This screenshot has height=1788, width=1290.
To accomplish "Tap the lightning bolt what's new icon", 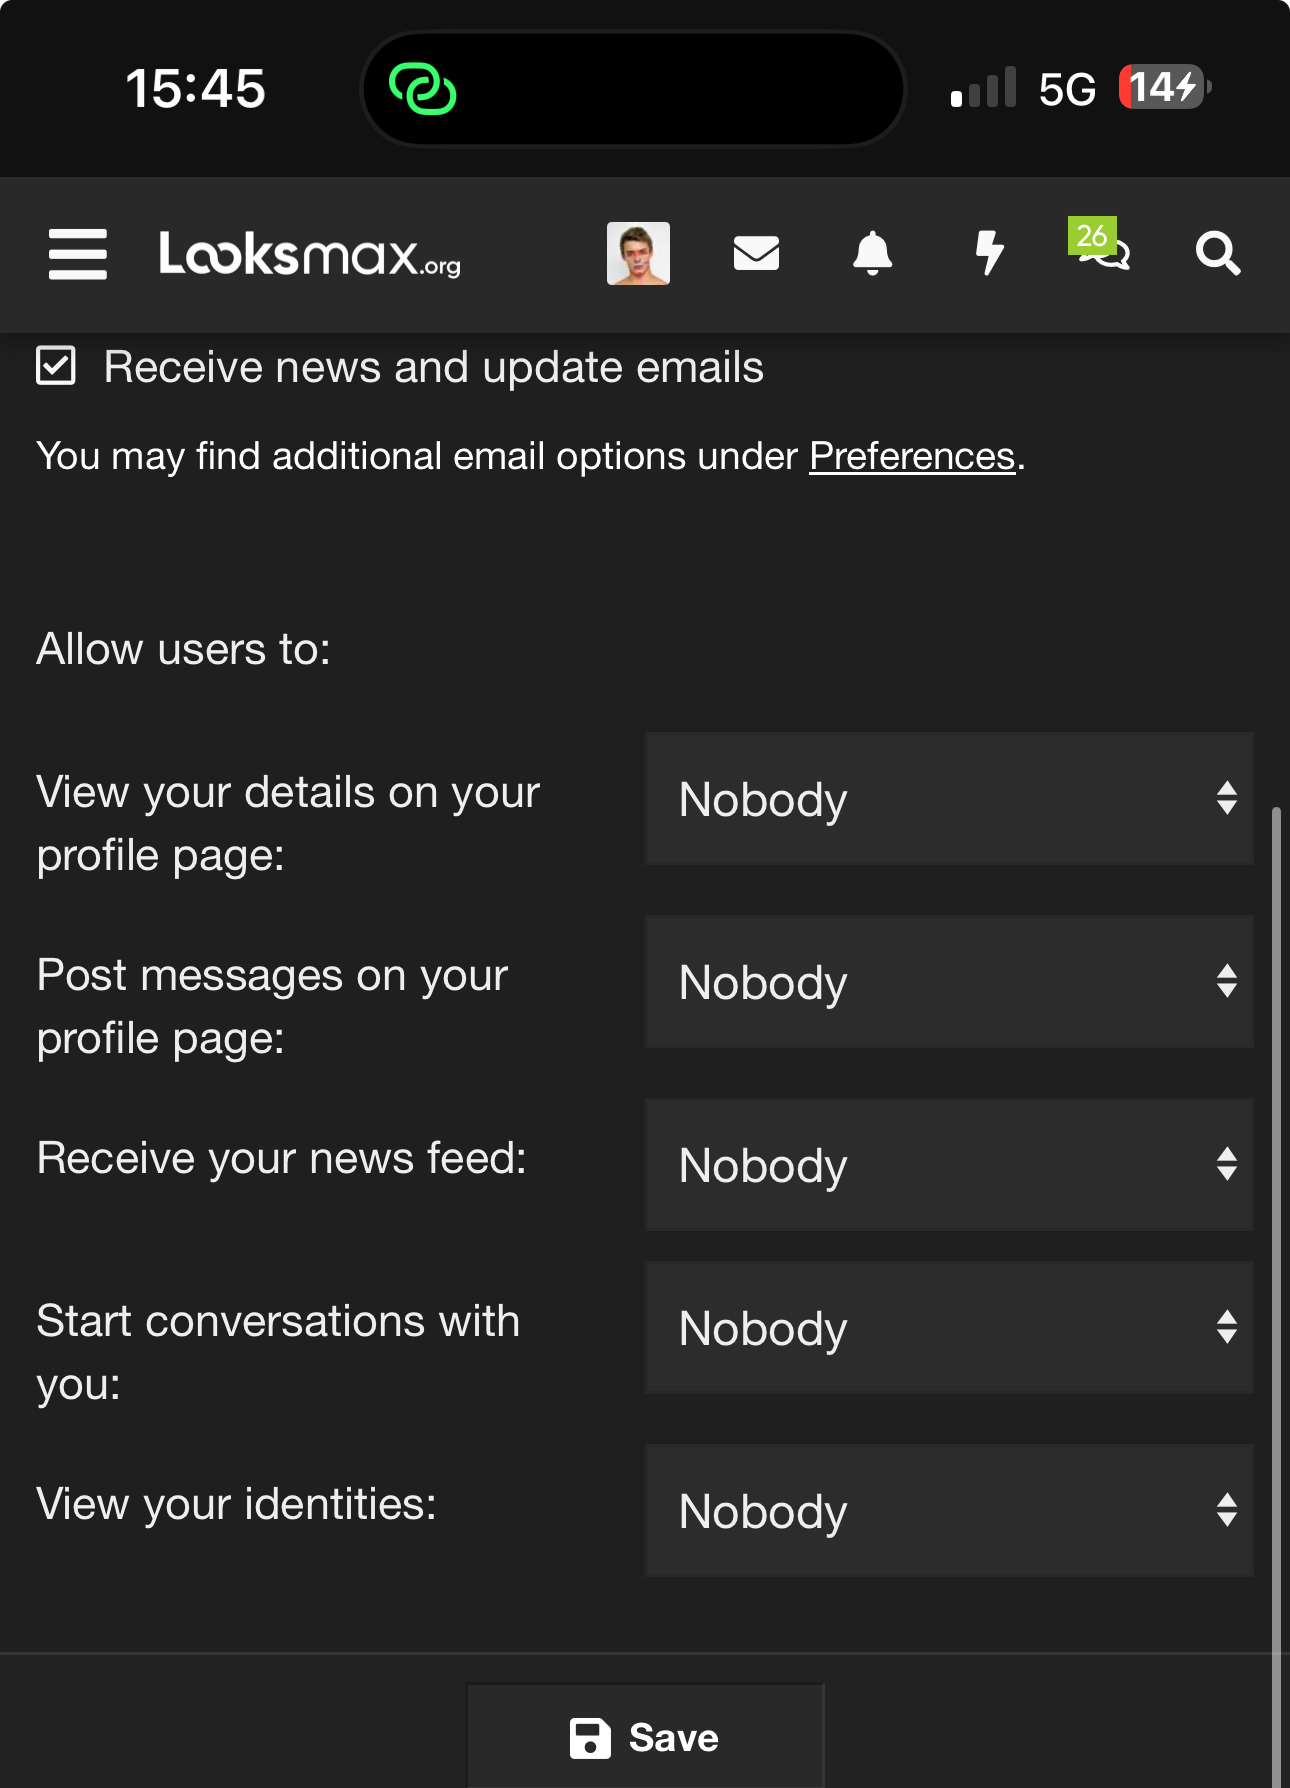I will pyautogui.click(x=989, y=254).
